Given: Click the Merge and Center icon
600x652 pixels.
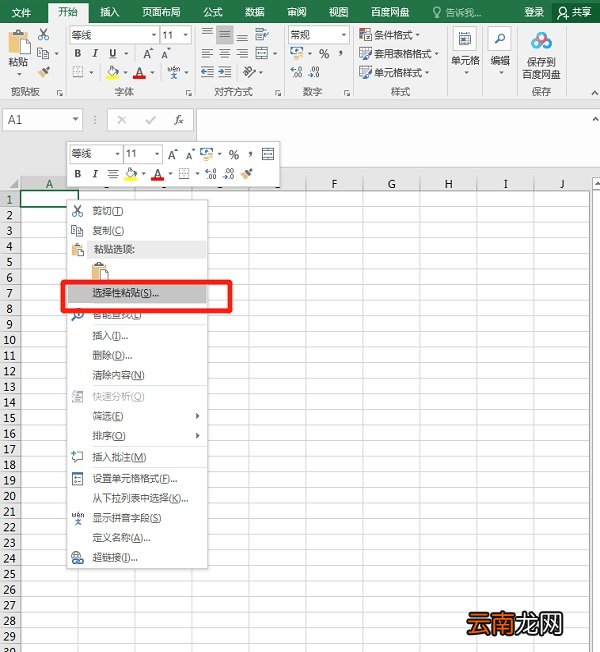Looking at the screenshot, I should click(262, 53).
